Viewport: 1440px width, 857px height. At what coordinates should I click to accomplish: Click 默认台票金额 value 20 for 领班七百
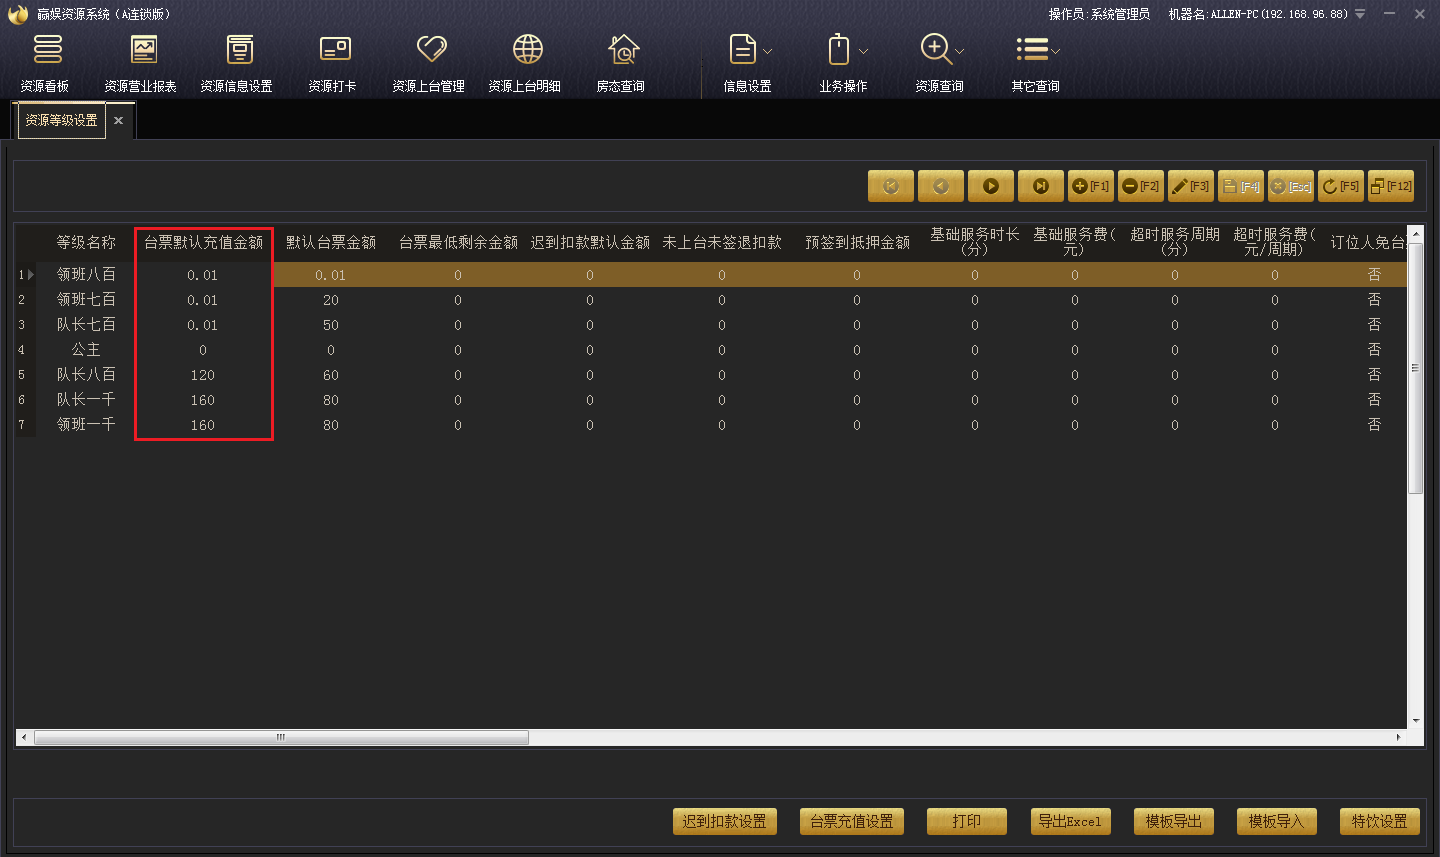pos(331,300)
